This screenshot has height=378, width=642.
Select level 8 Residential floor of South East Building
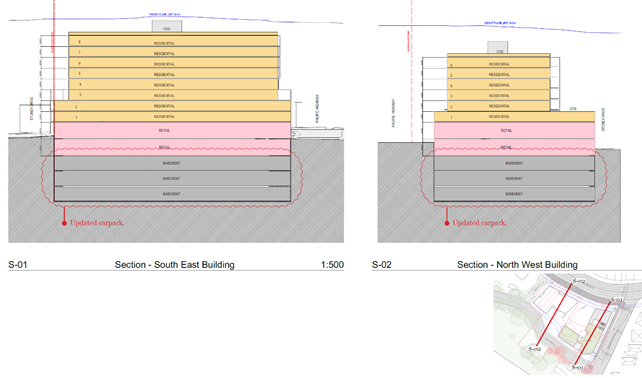[173, 41]
